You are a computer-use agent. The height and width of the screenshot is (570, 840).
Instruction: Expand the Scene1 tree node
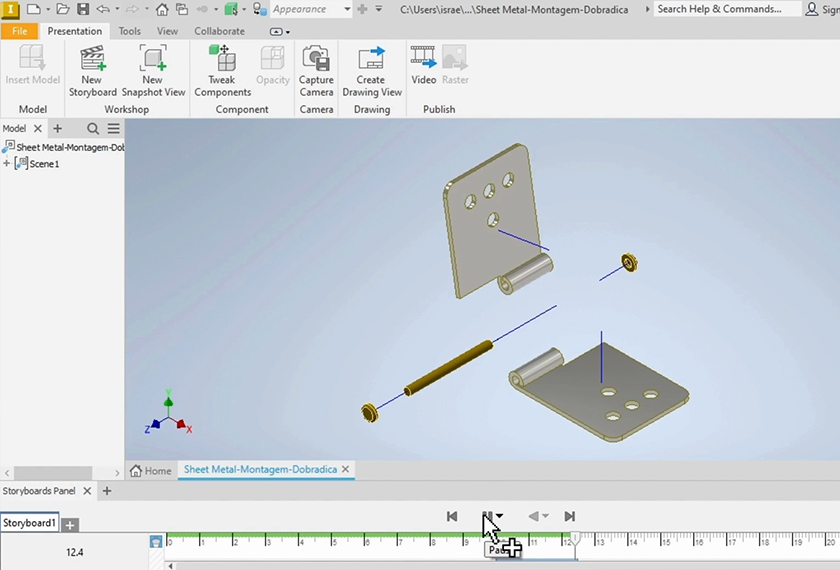tap(7, 164)
